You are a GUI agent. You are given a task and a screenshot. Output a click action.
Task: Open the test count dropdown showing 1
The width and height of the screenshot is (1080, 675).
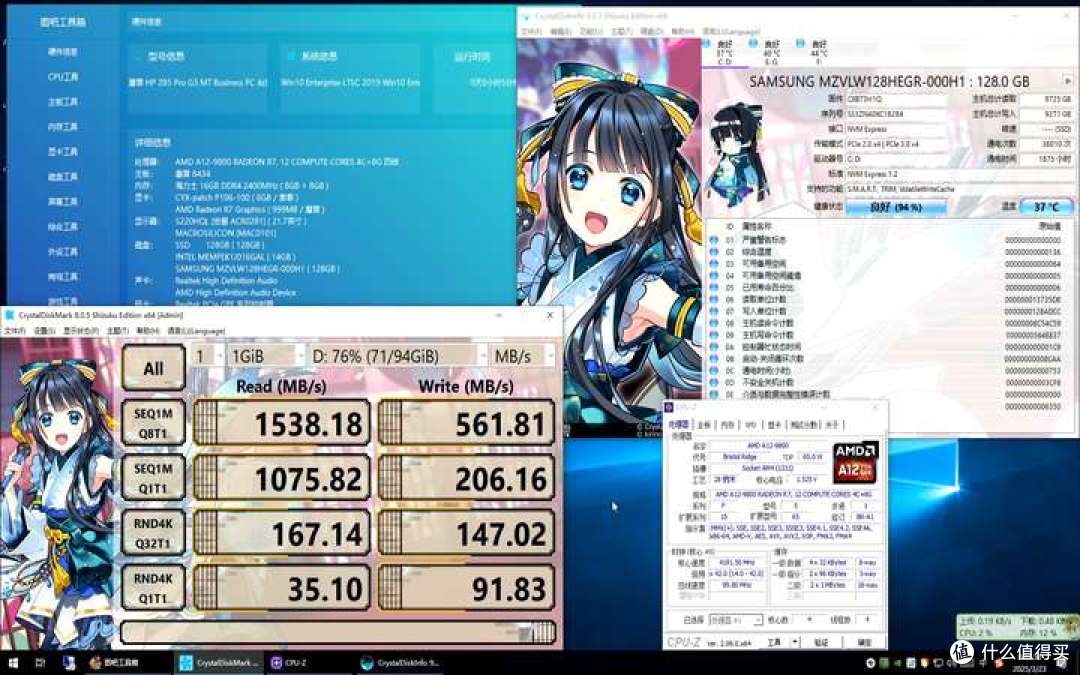(x=206, y=356)
